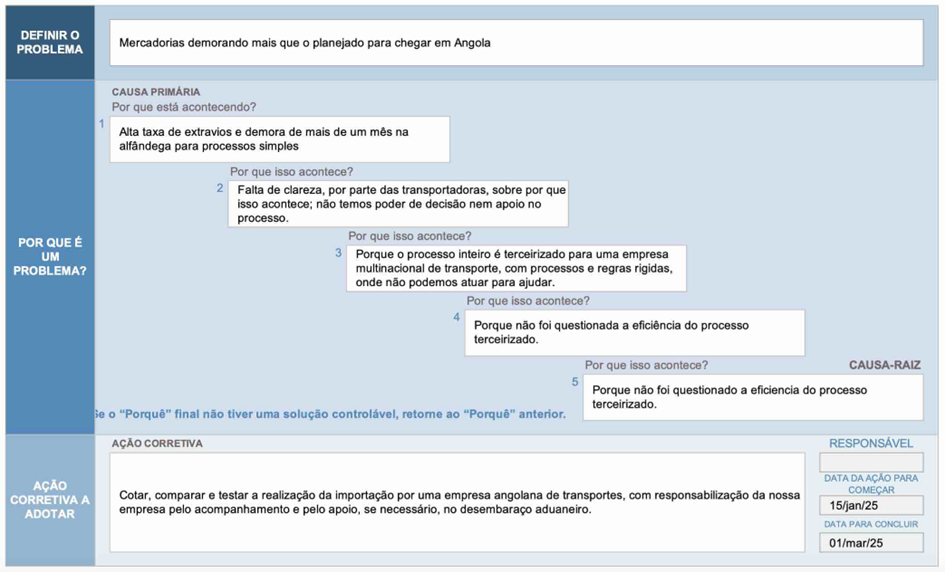Click the 'RESPONSÁVEL' heading
Image resolution: width=945 pixels, height=572 pixels.
tap(871, 443)
